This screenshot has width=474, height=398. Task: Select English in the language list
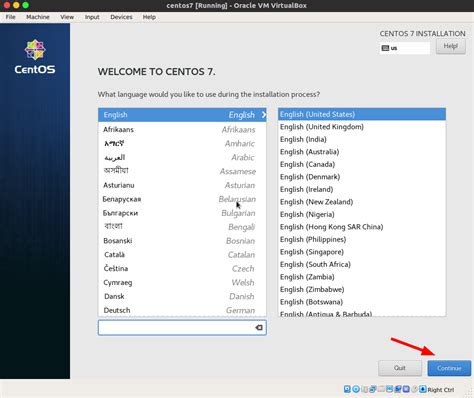[182, 115]
